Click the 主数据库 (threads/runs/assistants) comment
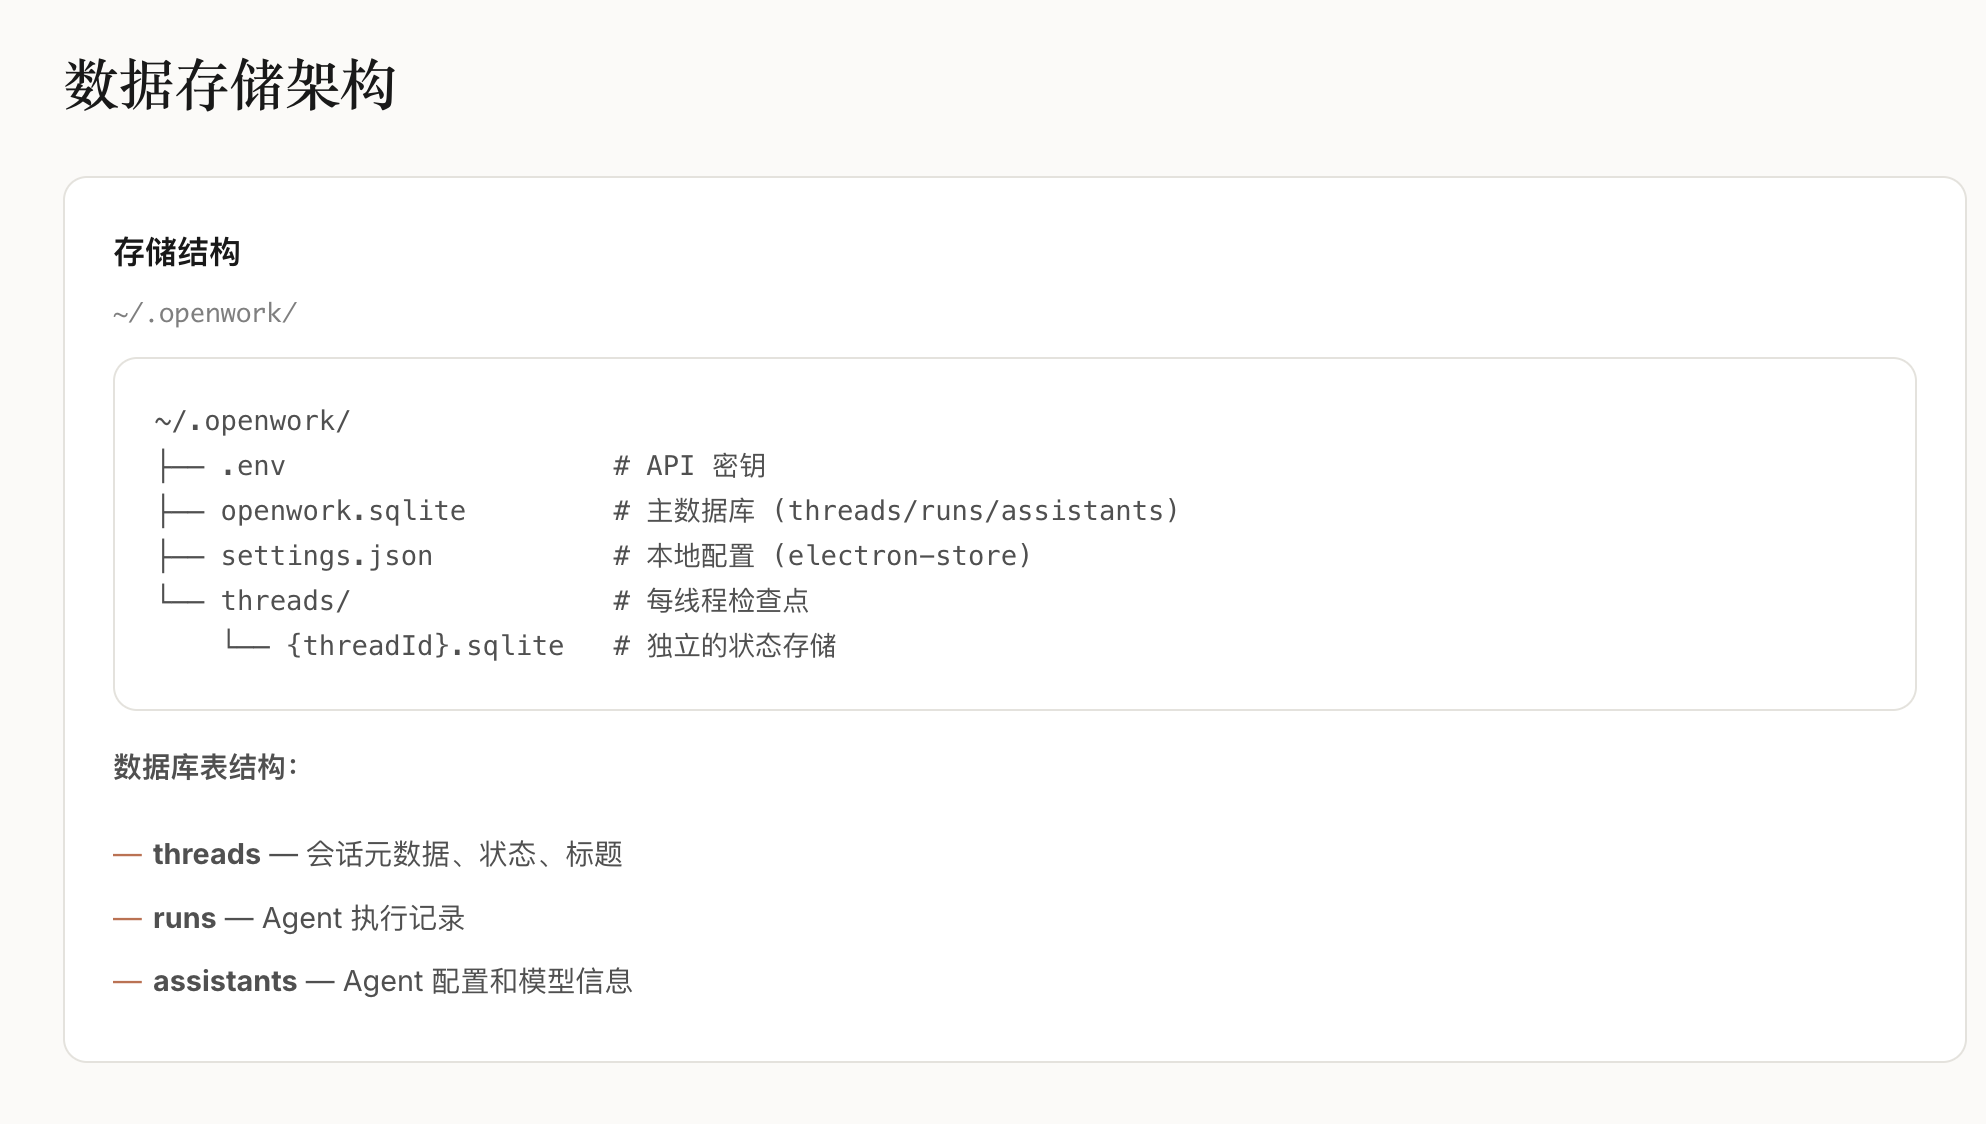The image size is (1986, 1124). pos(897,511)
